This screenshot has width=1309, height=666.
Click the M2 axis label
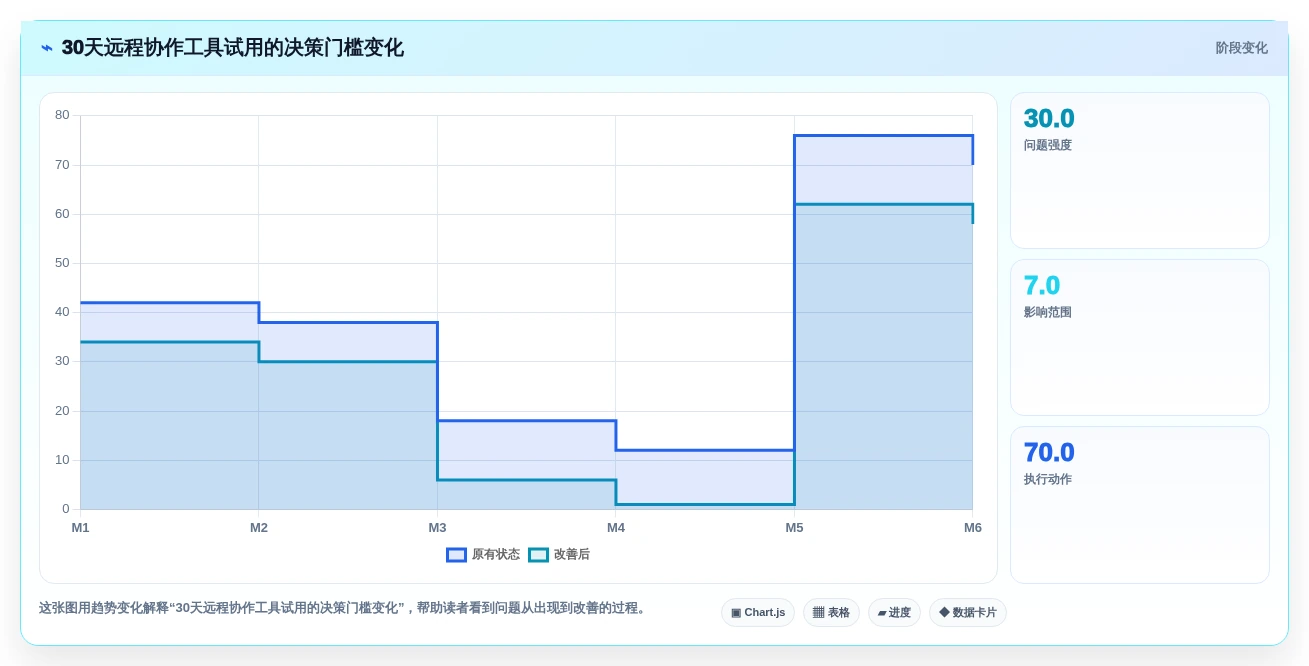[259, 528]
